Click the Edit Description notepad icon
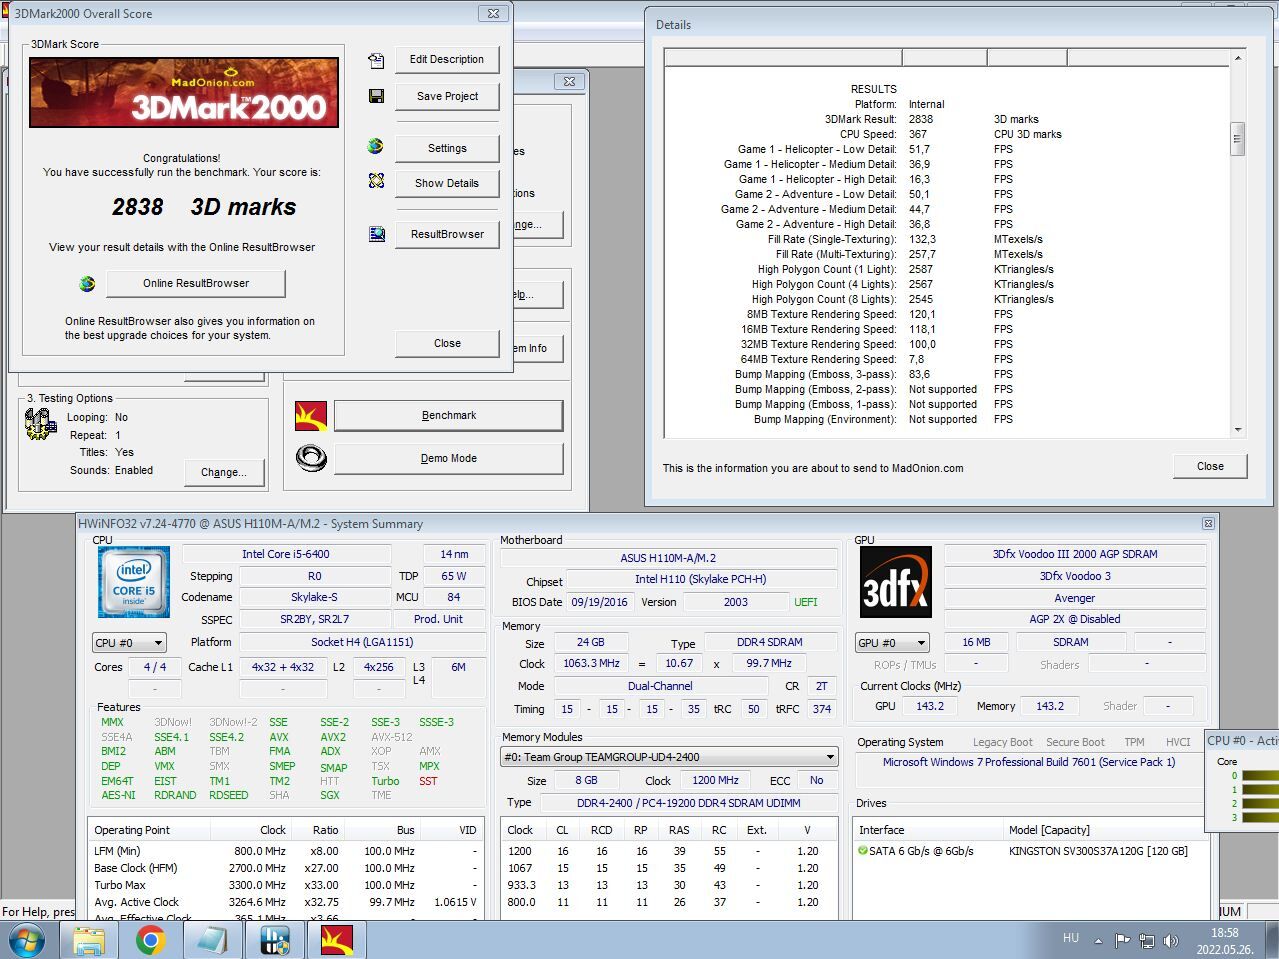 coord(376,62)
